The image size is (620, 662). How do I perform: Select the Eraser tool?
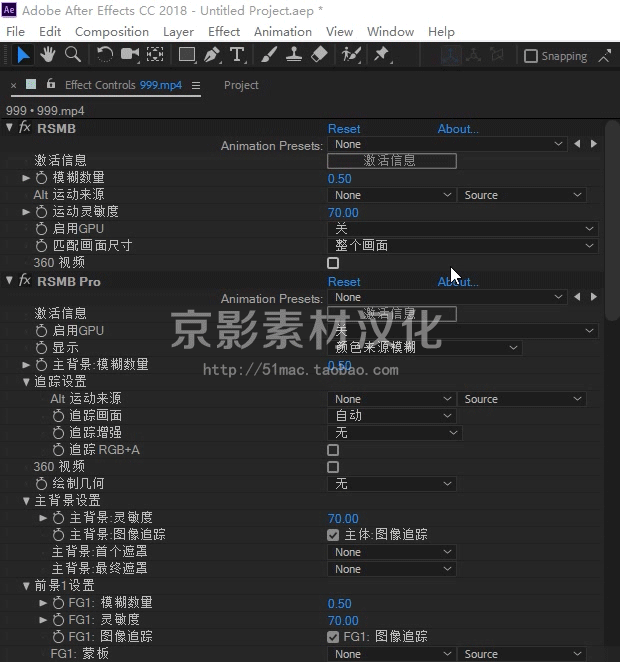319,55
